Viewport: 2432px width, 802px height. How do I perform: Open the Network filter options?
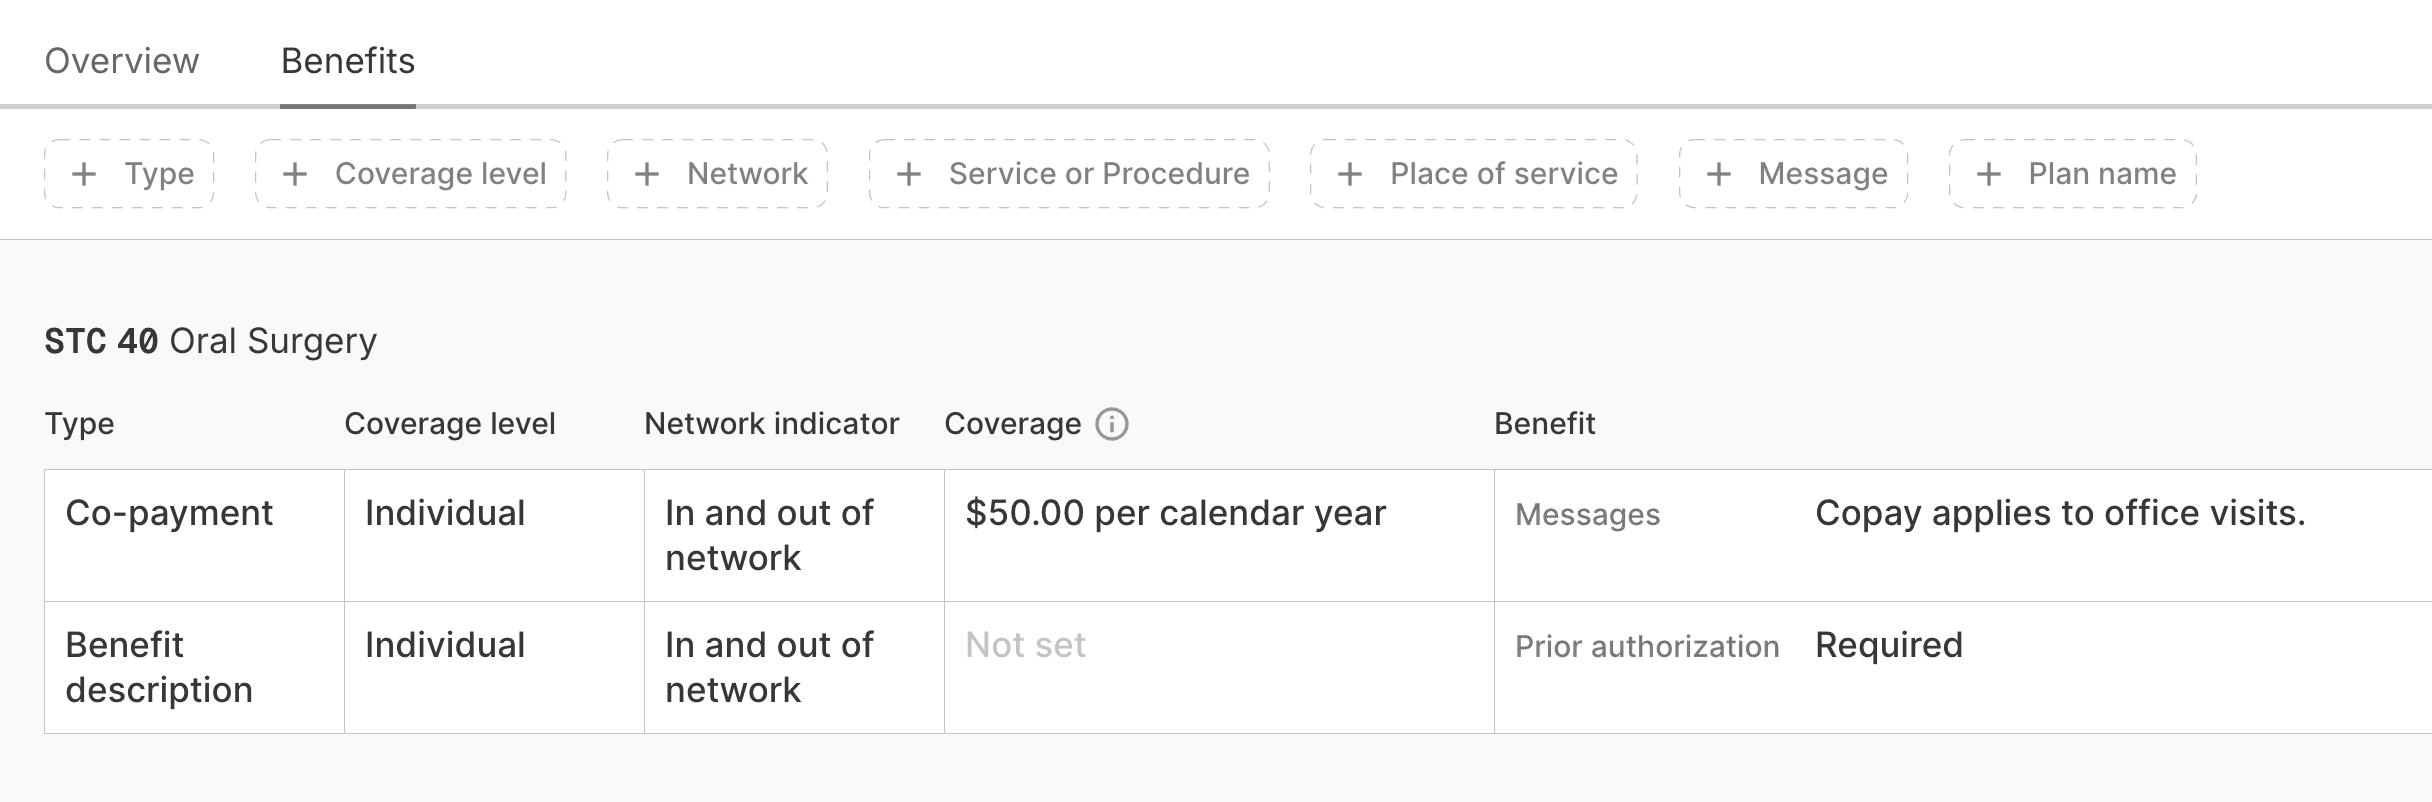click(717, 173)
